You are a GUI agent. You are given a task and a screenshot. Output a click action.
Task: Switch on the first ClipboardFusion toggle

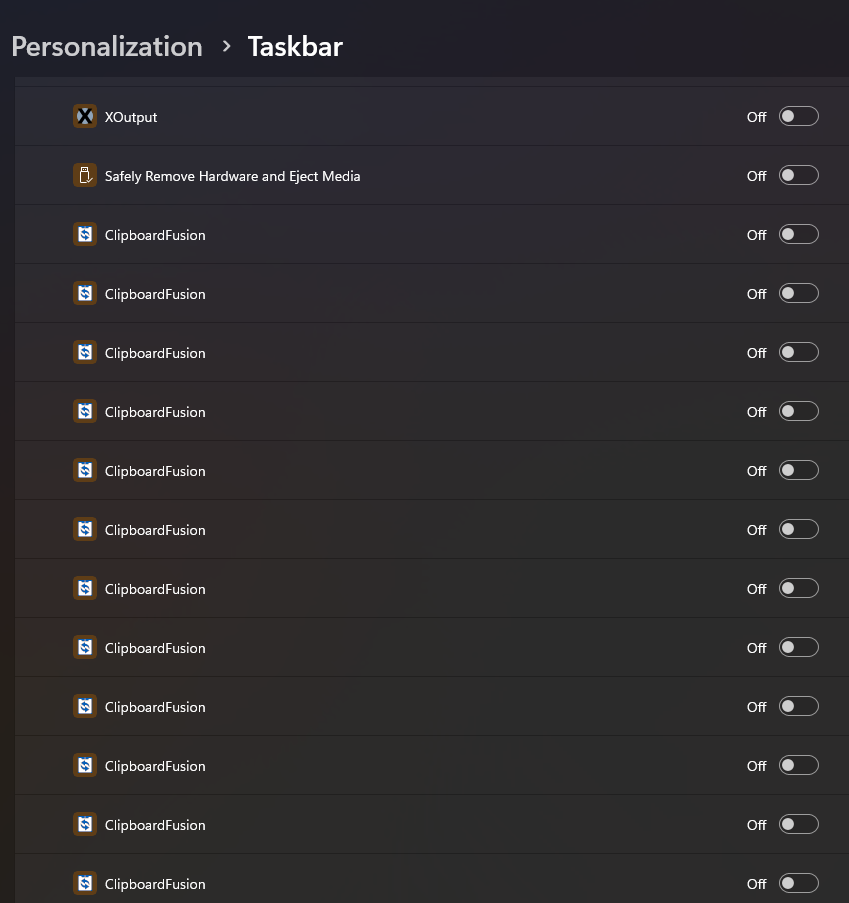[798, 235]
